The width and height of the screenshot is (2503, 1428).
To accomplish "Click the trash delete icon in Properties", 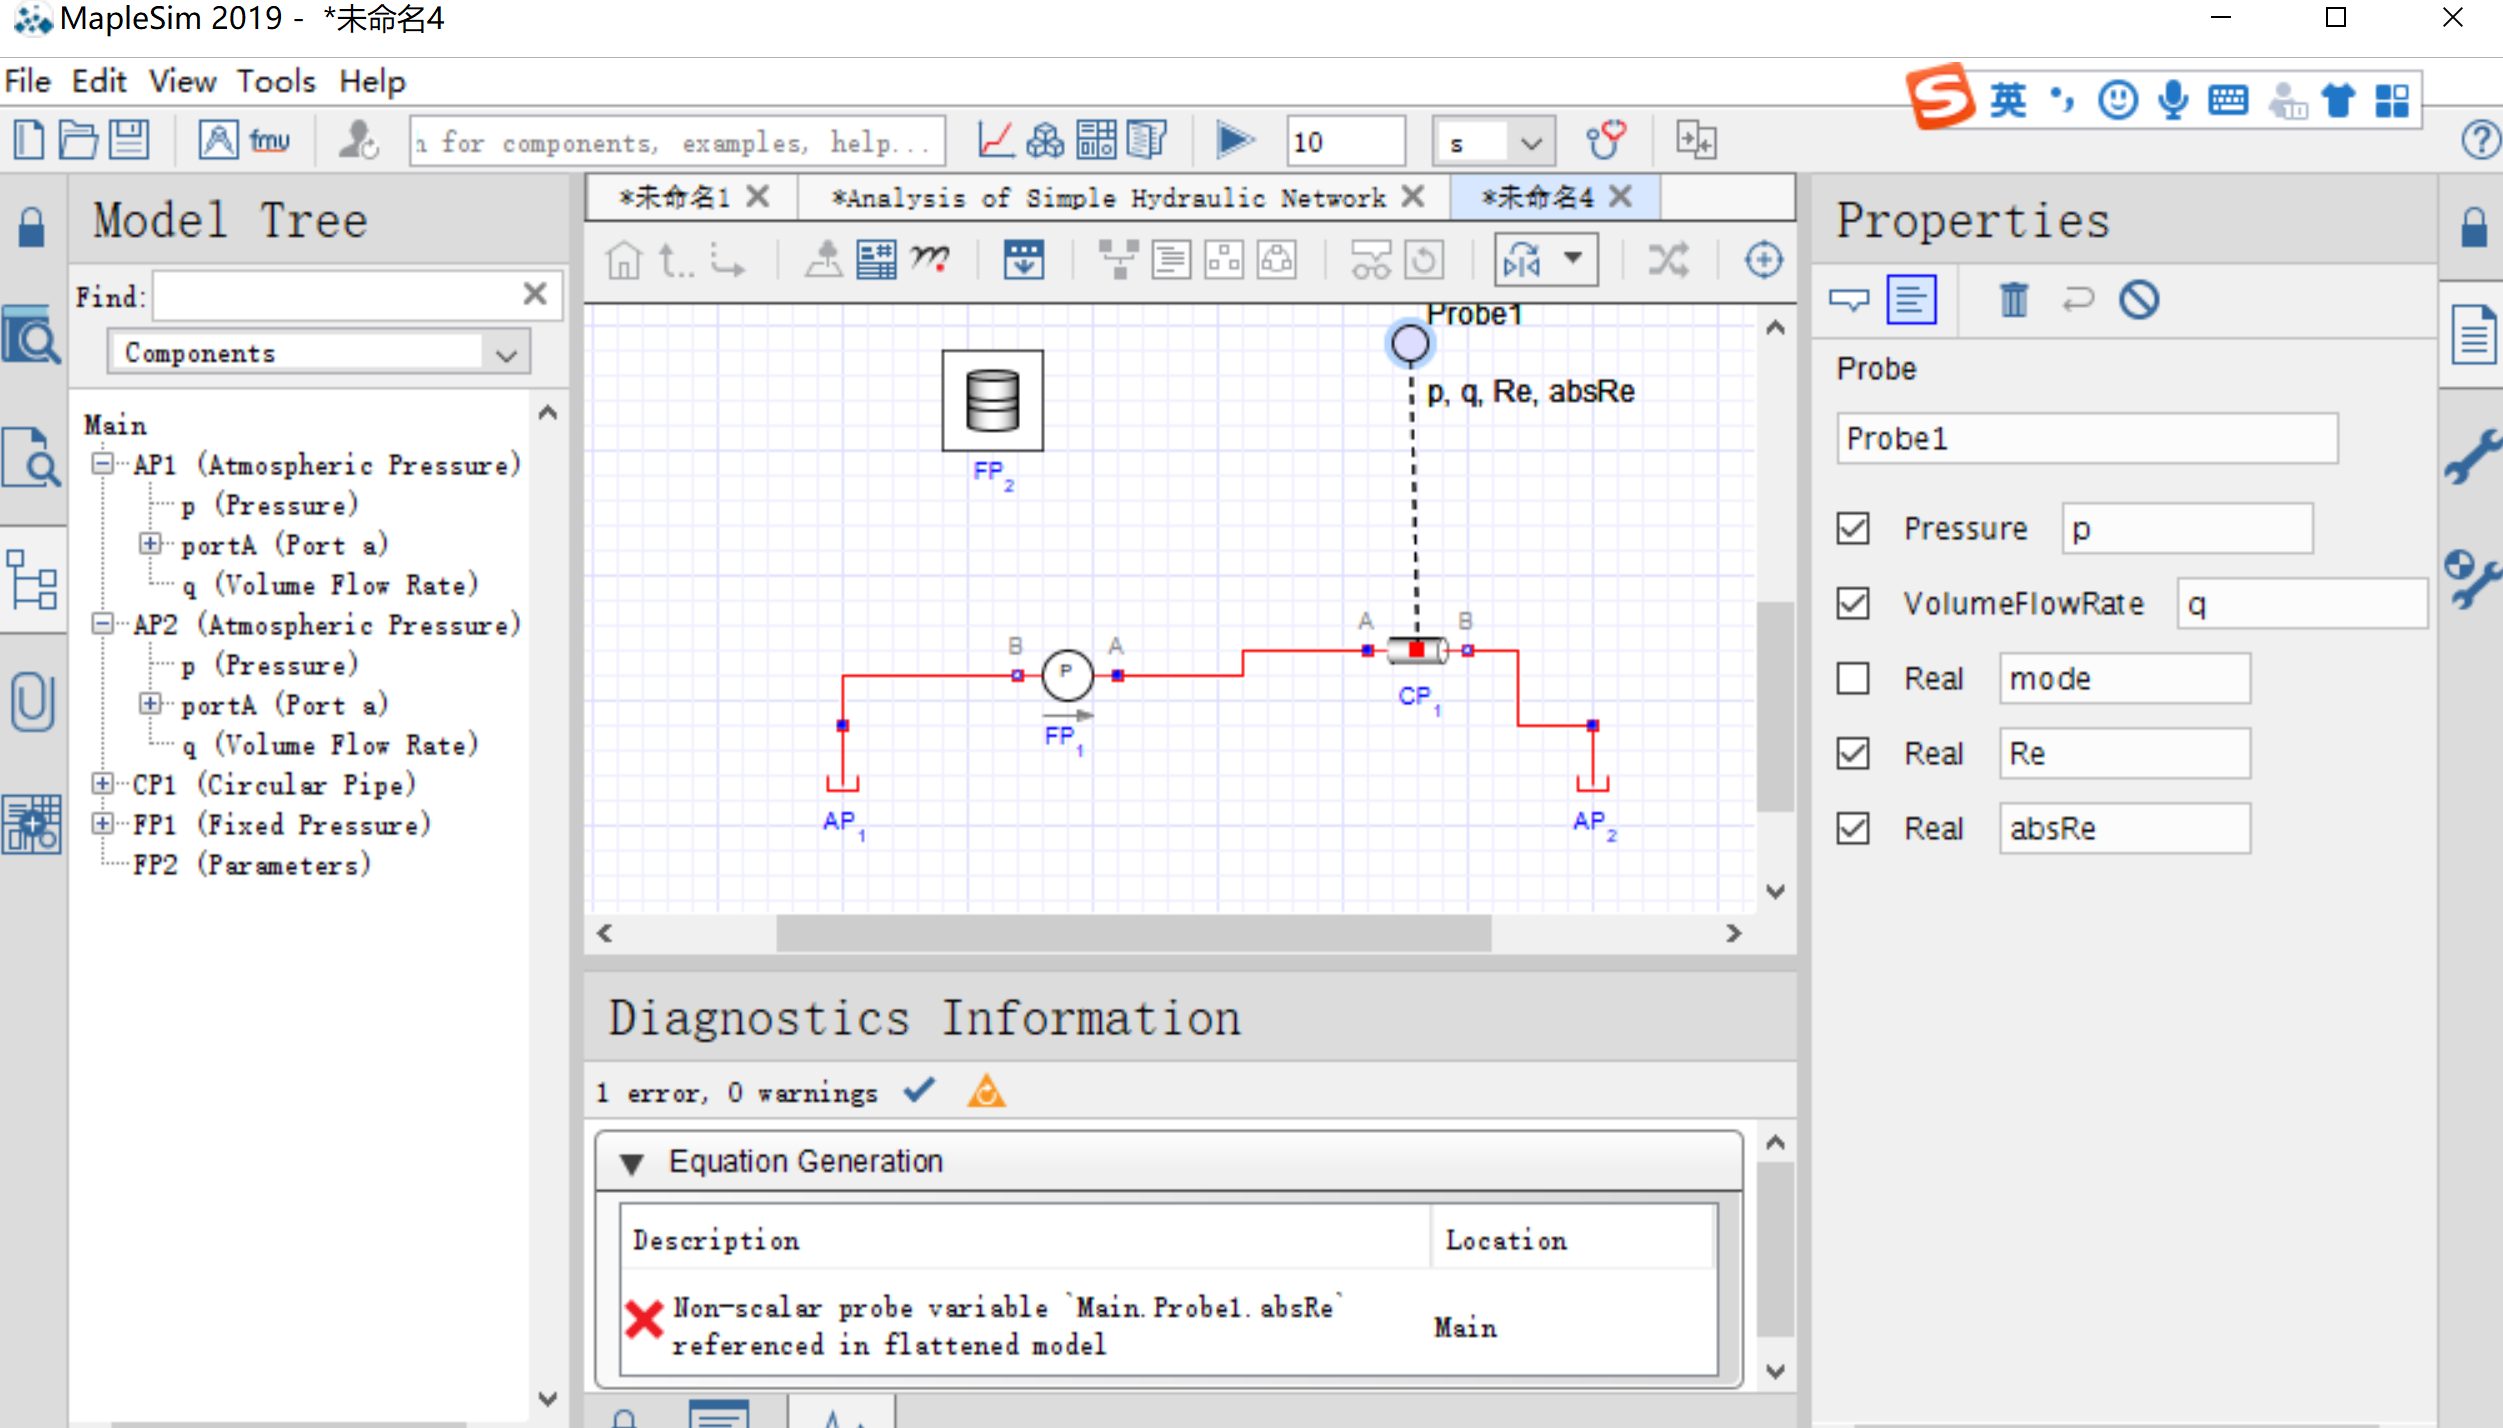I will point(2014,299).
